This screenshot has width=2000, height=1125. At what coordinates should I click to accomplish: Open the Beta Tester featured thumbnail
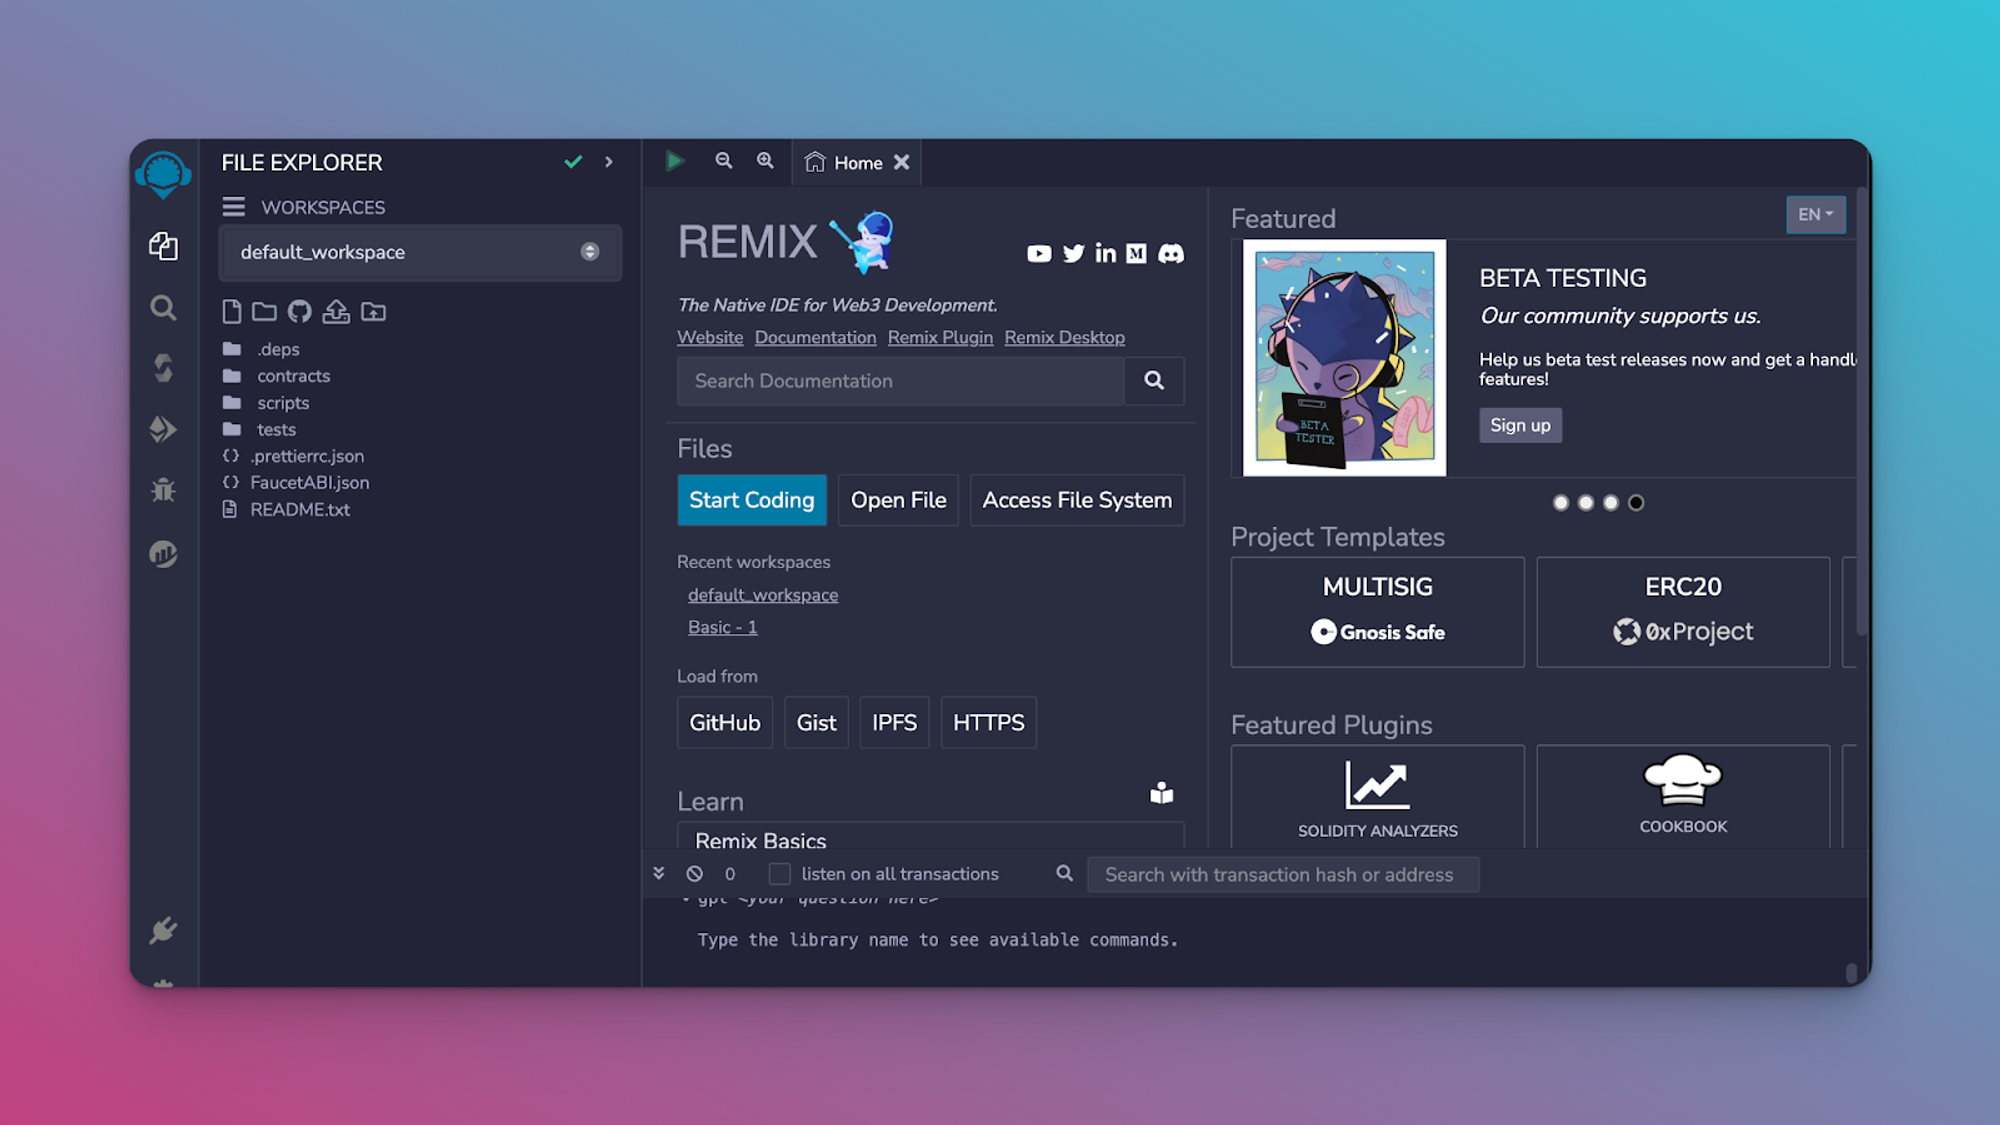tap(1344, 357)
